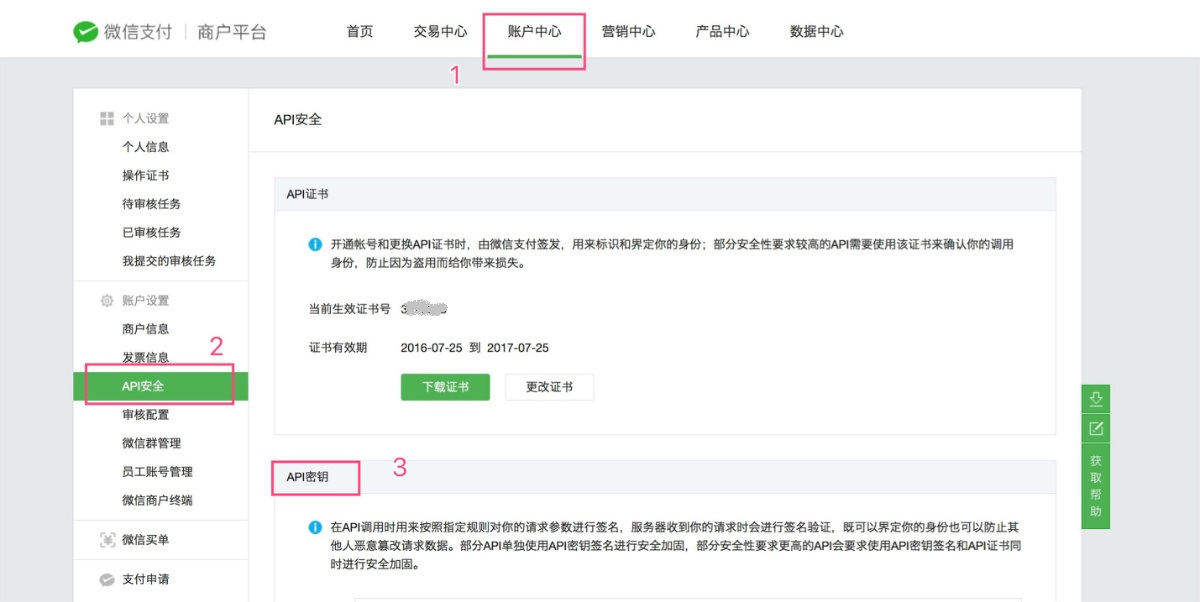
Task: Click the WeChat Pay logo
Action: 86,32
